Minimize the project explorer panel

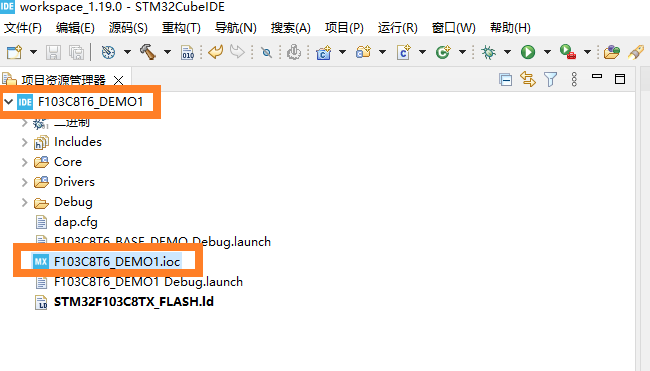(x=597, y=76)
